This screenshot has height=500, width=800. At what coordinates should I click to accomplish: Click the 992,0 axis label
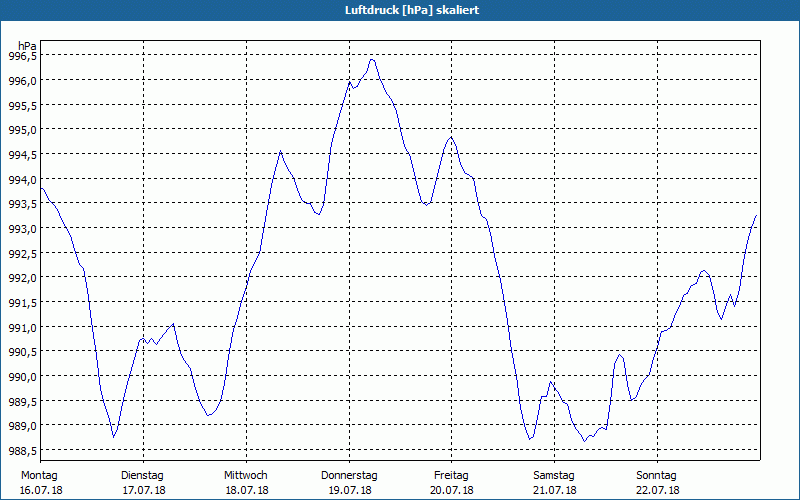[x=22, y=278]
